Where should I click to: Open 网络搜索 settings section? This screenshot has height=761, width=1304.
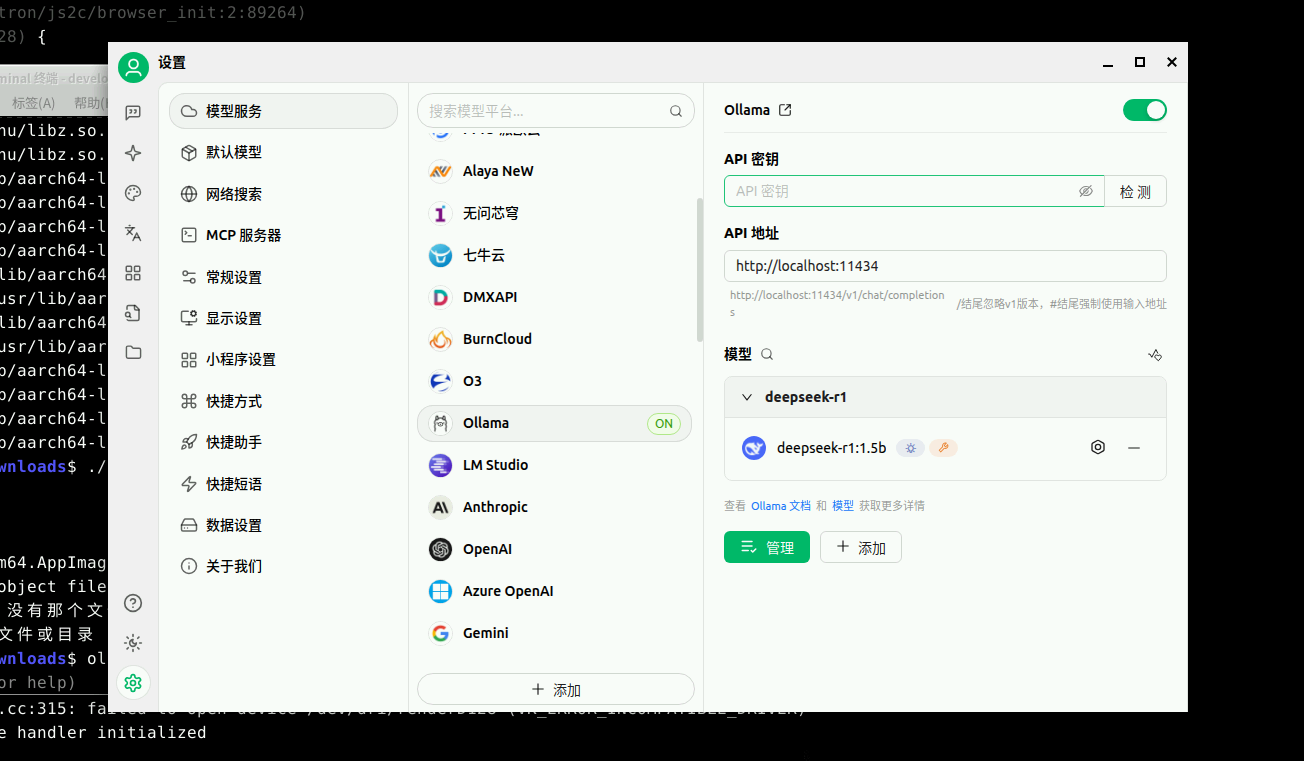(284, 194)
